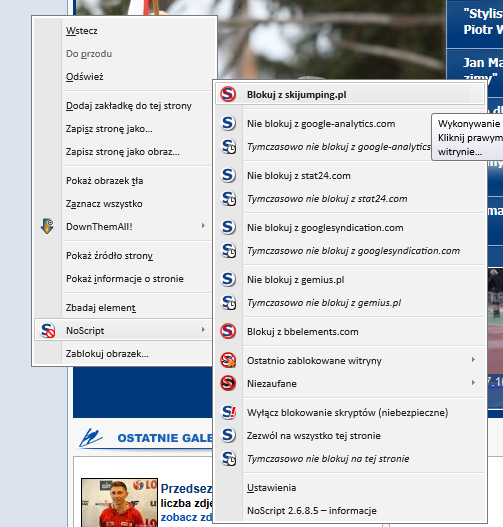The image size is (503, 527).
Task: Select Zapisz stronę jako obraz...
Action: pos(123,152)
